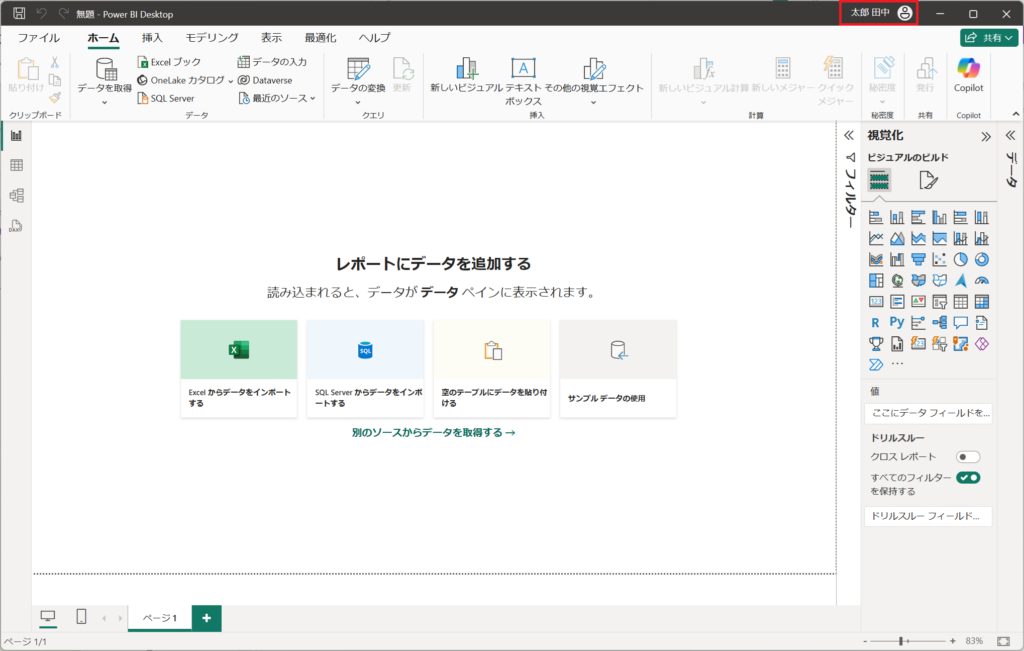Open the ビジュアルの書式設定 icon in 視覚化 pane
Image resolution: width=1024 pixels, height=651 pixels.
pyautogui.click(x=929, y=181)
